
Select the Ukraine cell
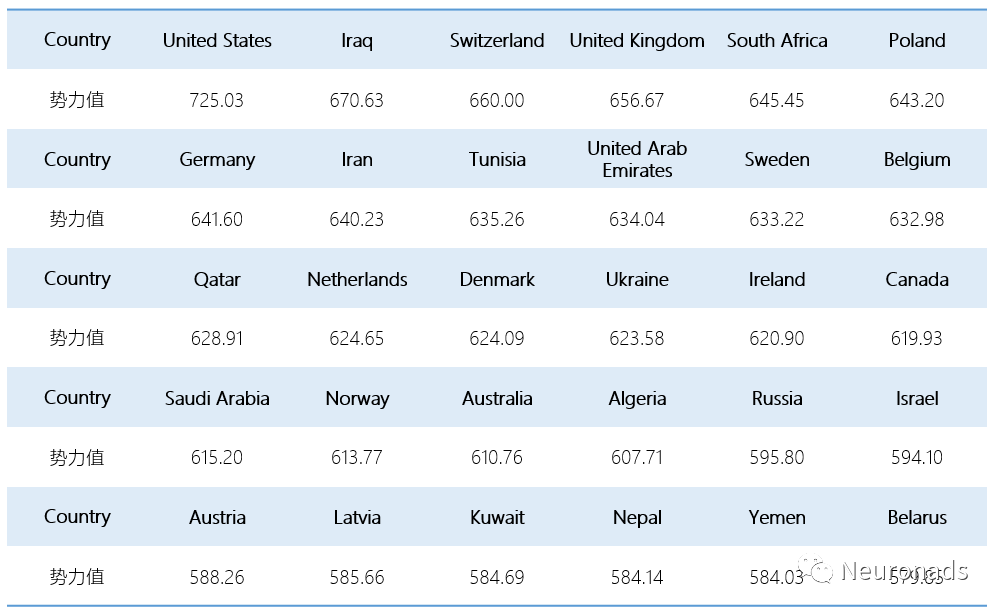[x=637, y=279]
